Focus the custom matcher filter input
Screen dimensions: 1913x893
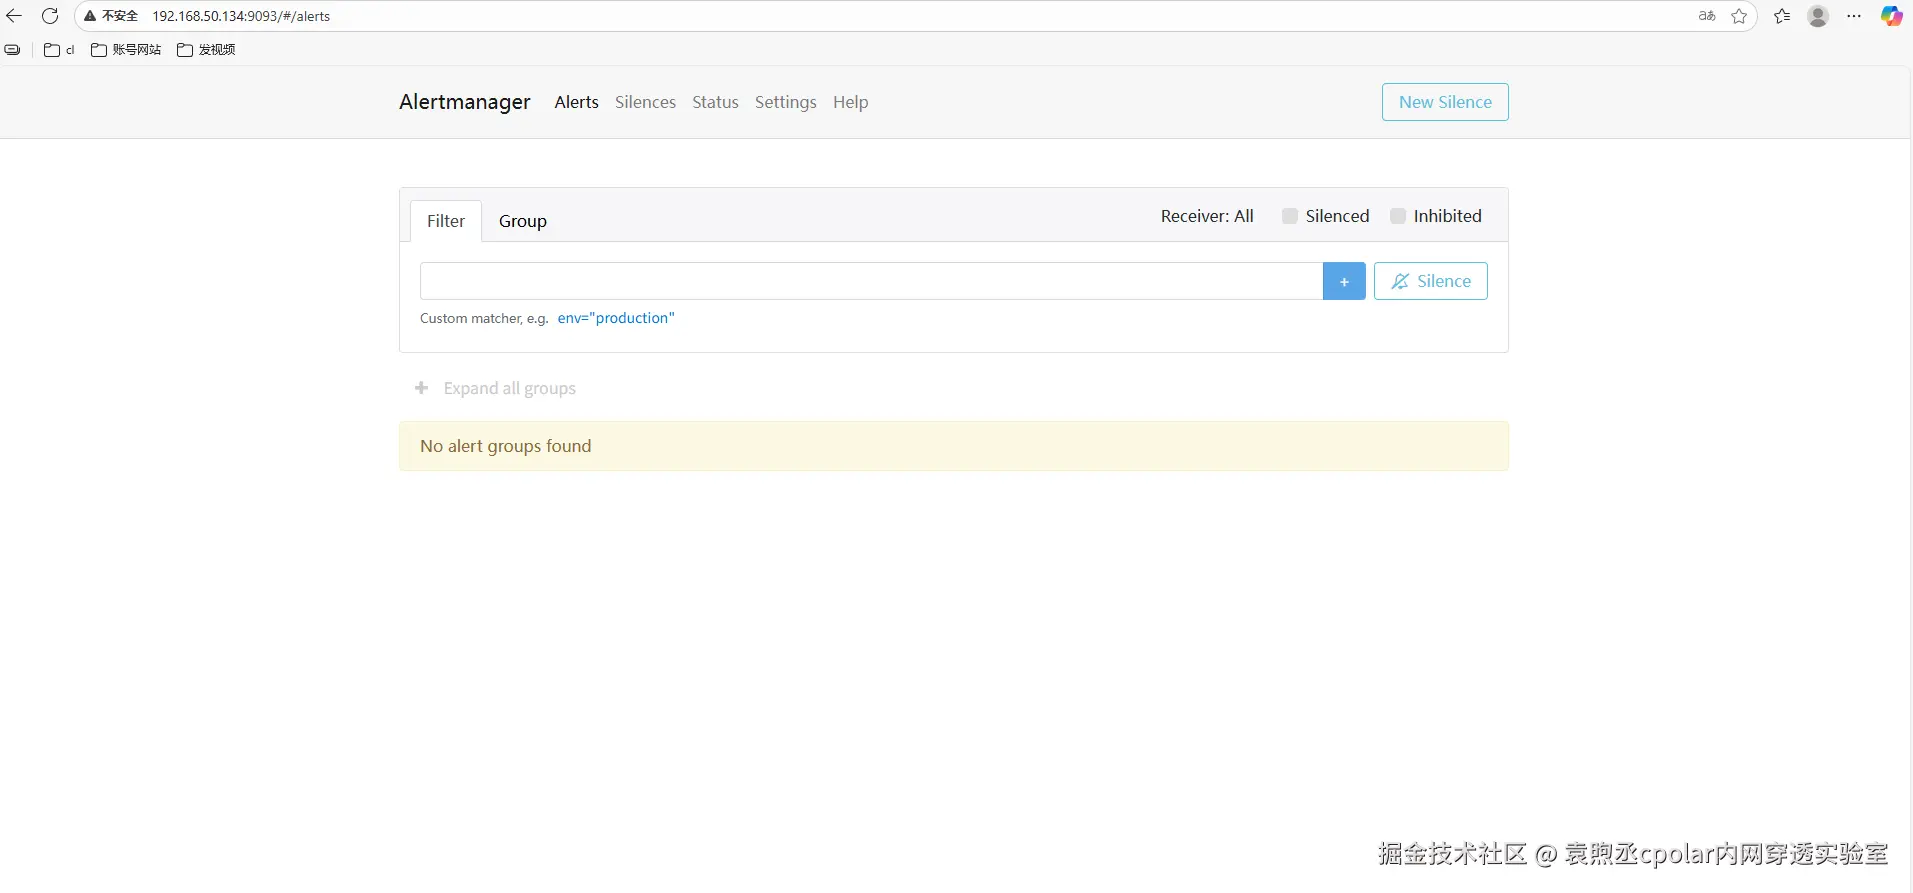pos(871,281)
